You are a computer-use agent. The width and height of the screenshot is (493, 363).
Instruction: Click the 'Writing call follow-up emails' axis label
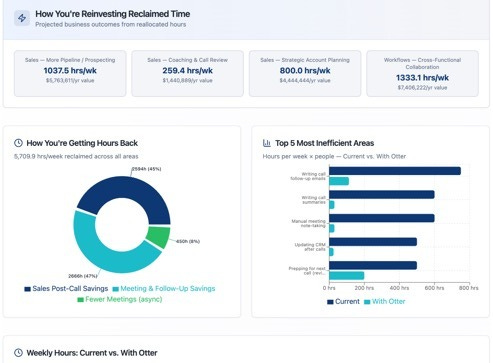(308, 176)
